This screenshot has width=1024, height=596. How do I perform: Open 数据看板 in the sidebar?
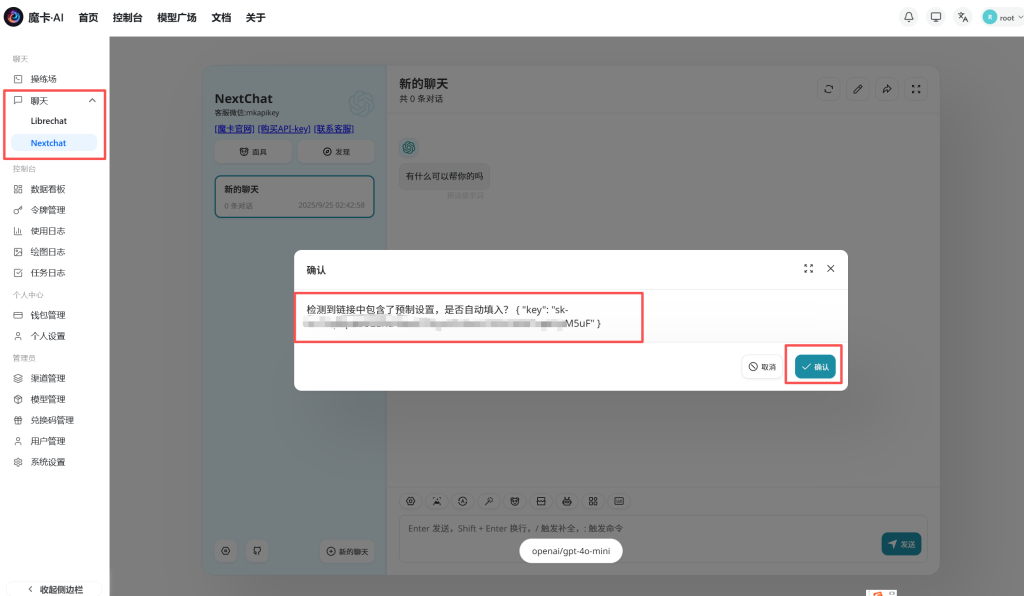47,189
